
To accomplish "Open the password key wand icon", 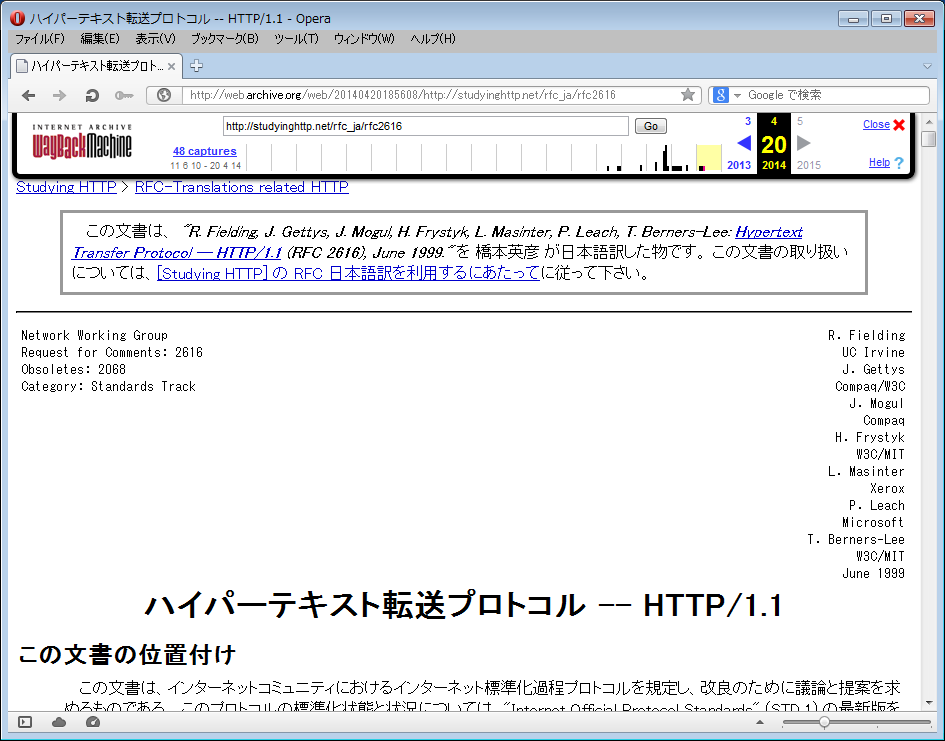I will click(x=124, y=95).
